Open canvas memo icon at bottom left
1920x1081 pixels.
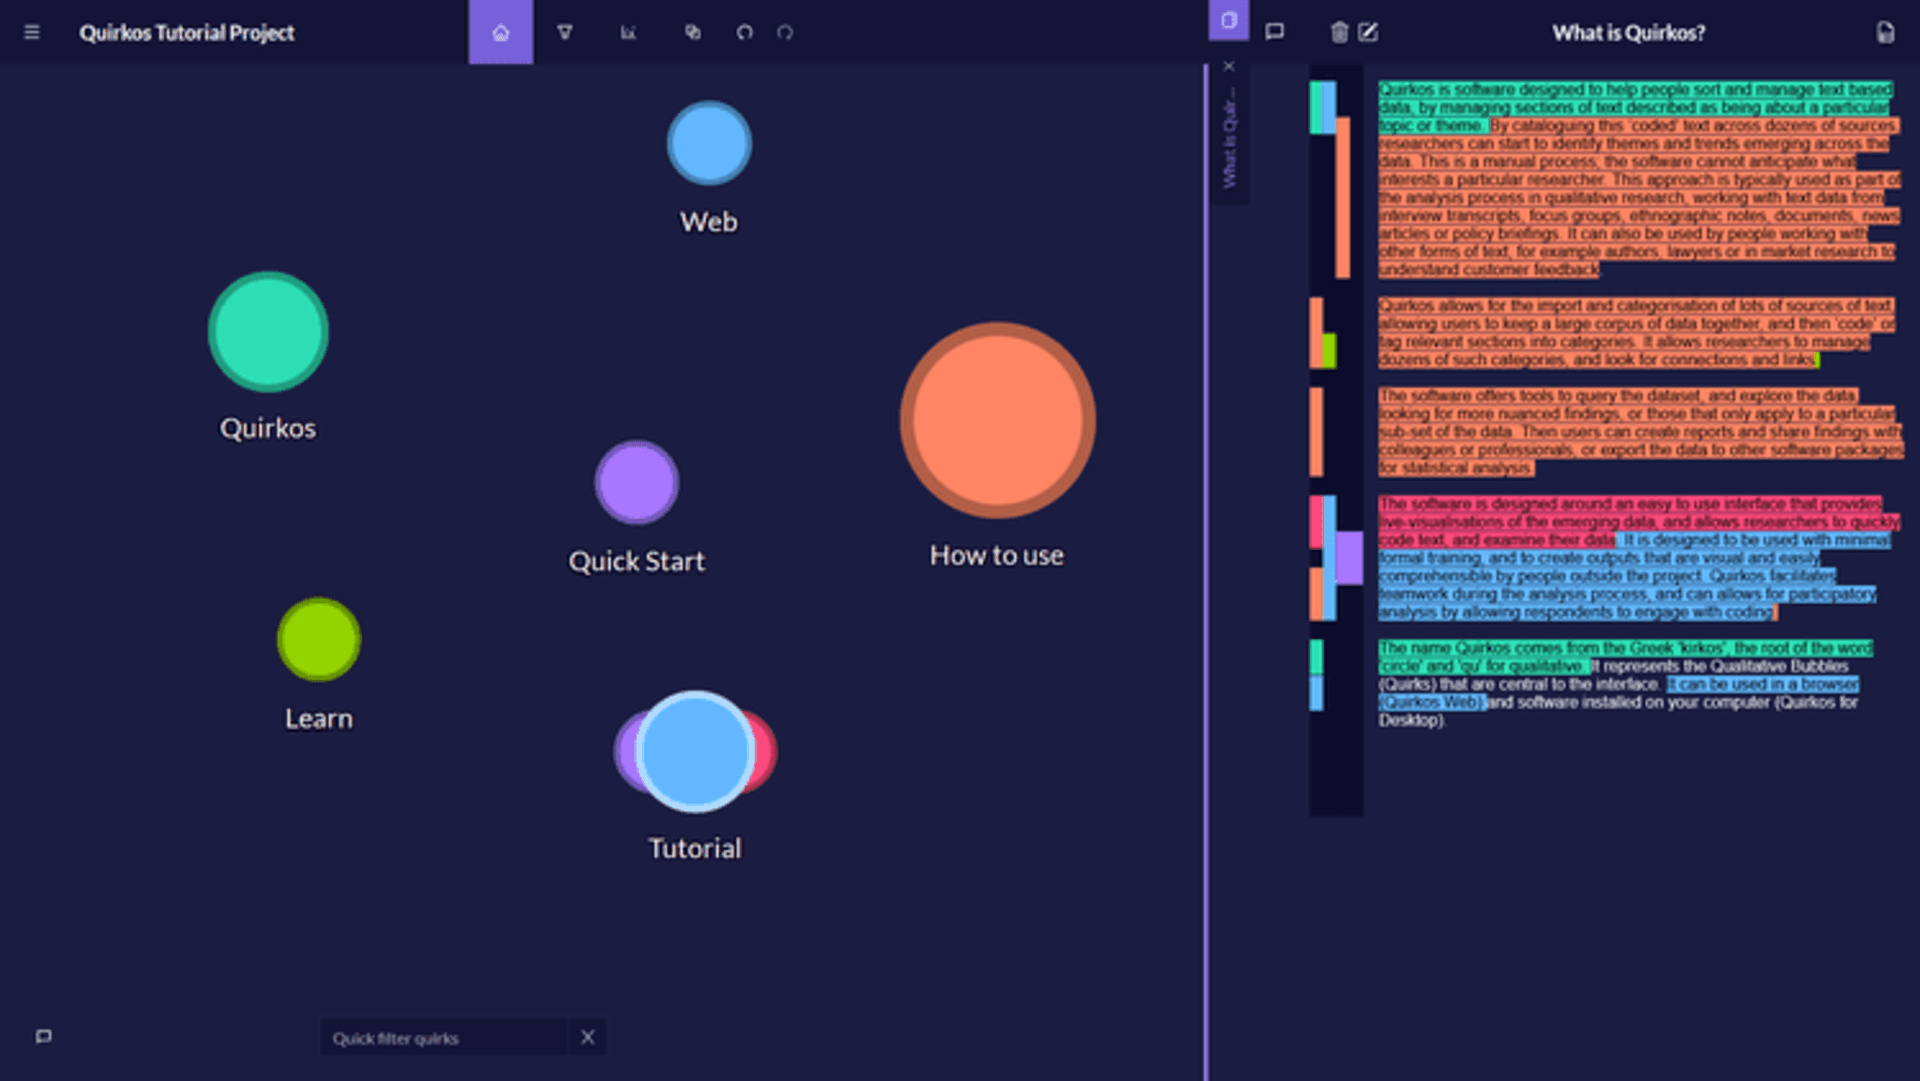tap(43, 1036)
